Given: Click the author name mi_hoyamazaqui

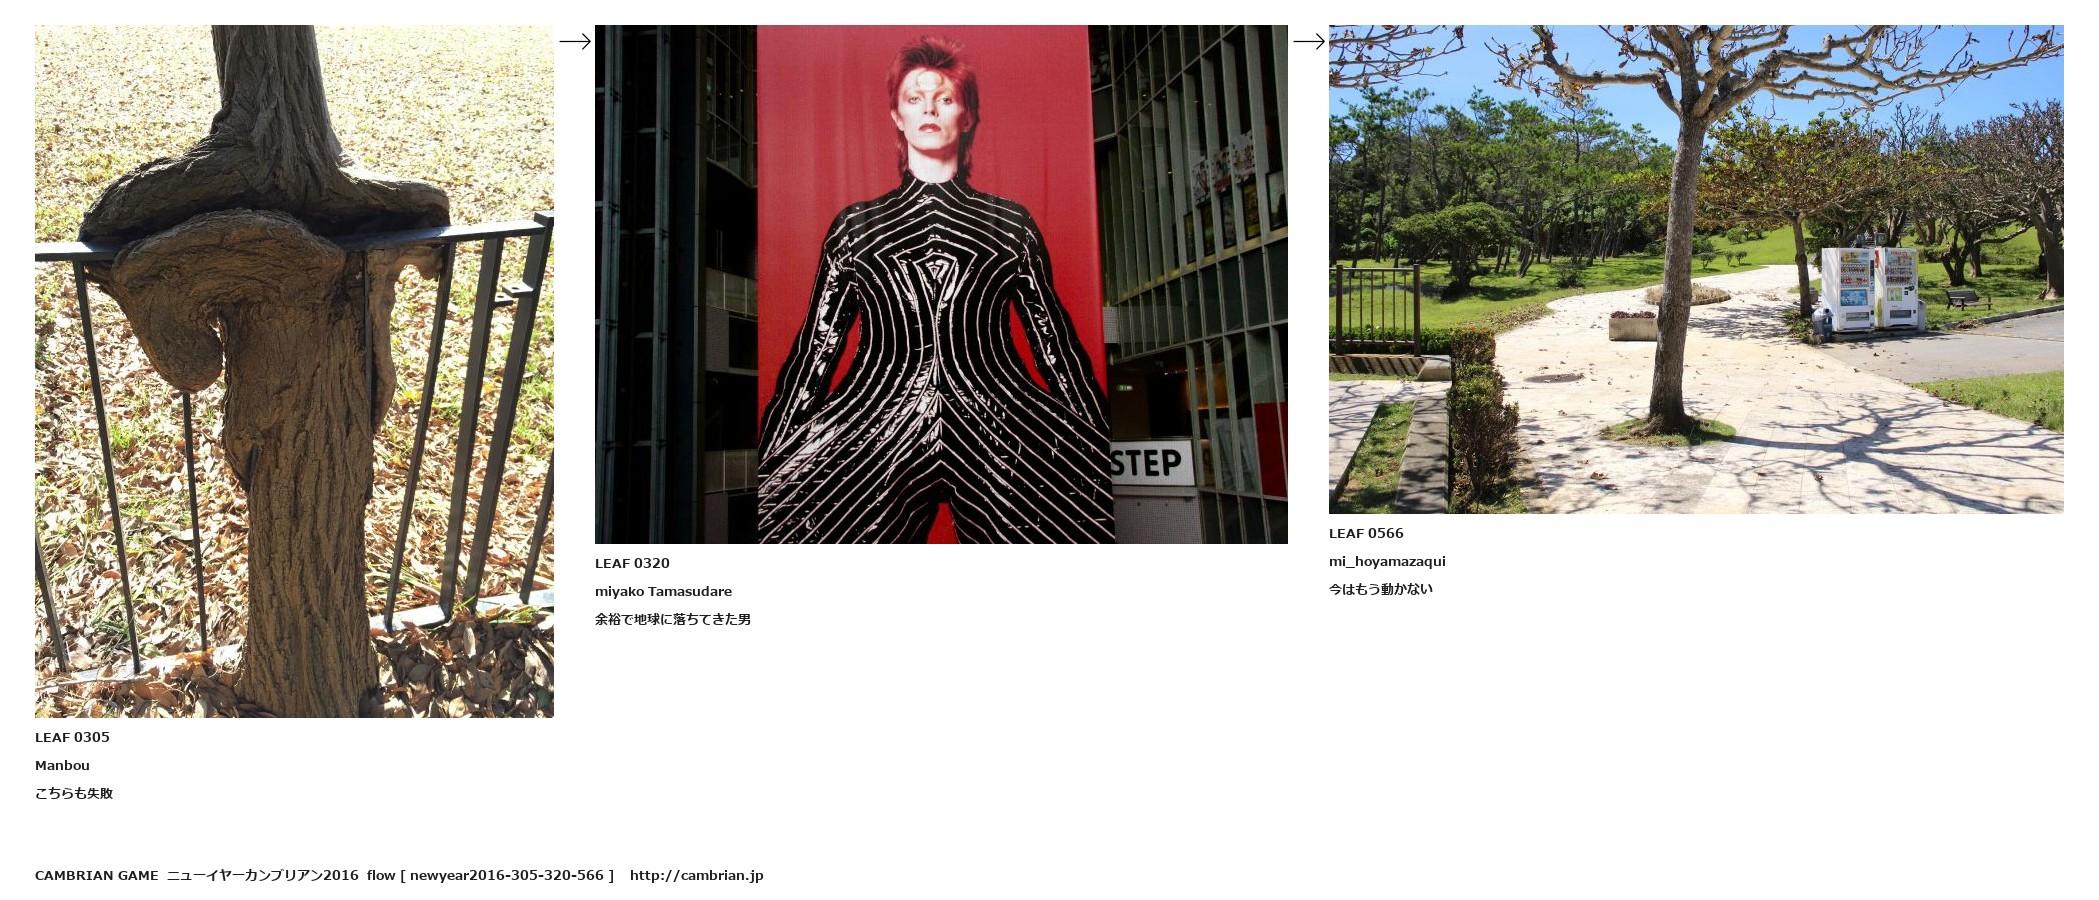Looking at the screenshot, I should (1387, 561).
